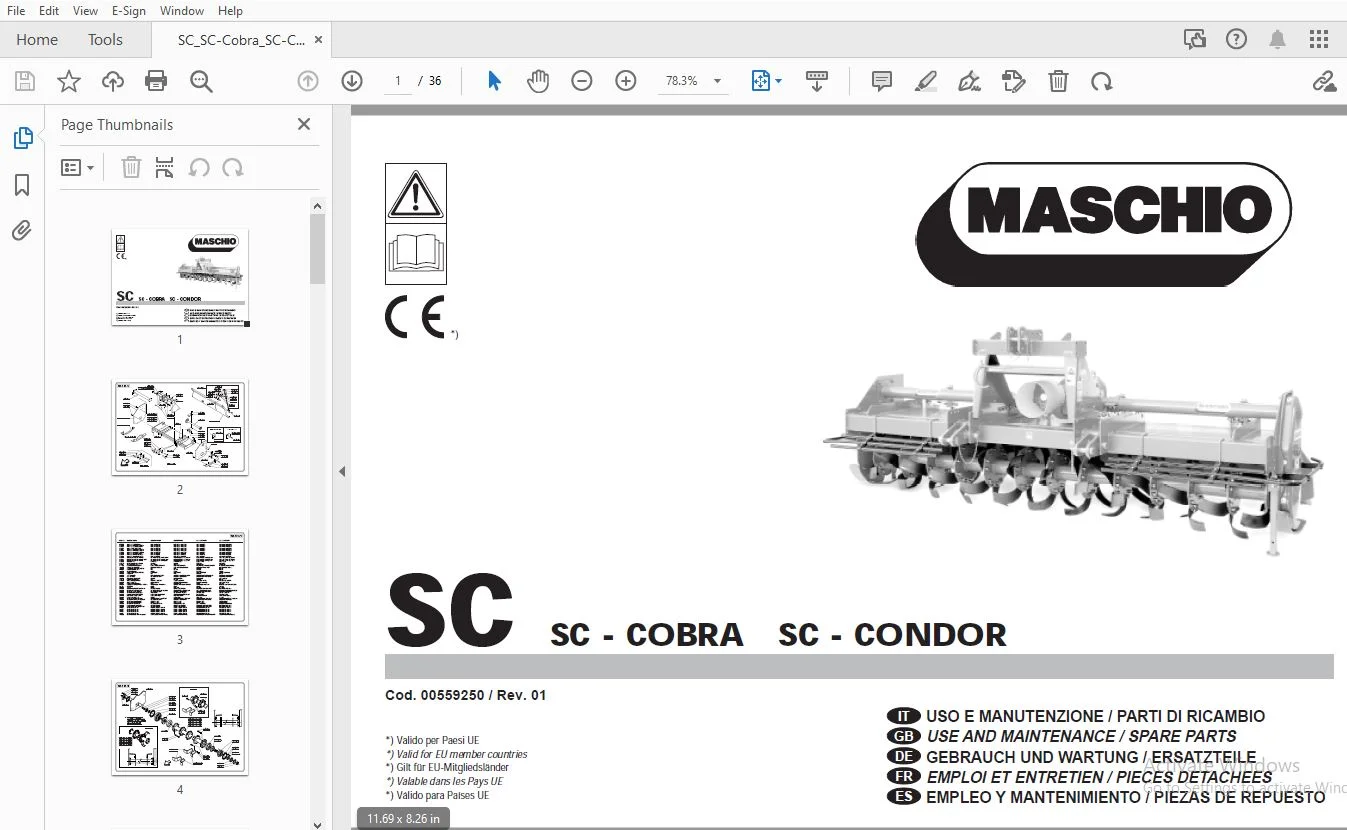Open the apps grid icon
The height and width of the screenshot is (830, 1347).
[x=1318, y=40]
